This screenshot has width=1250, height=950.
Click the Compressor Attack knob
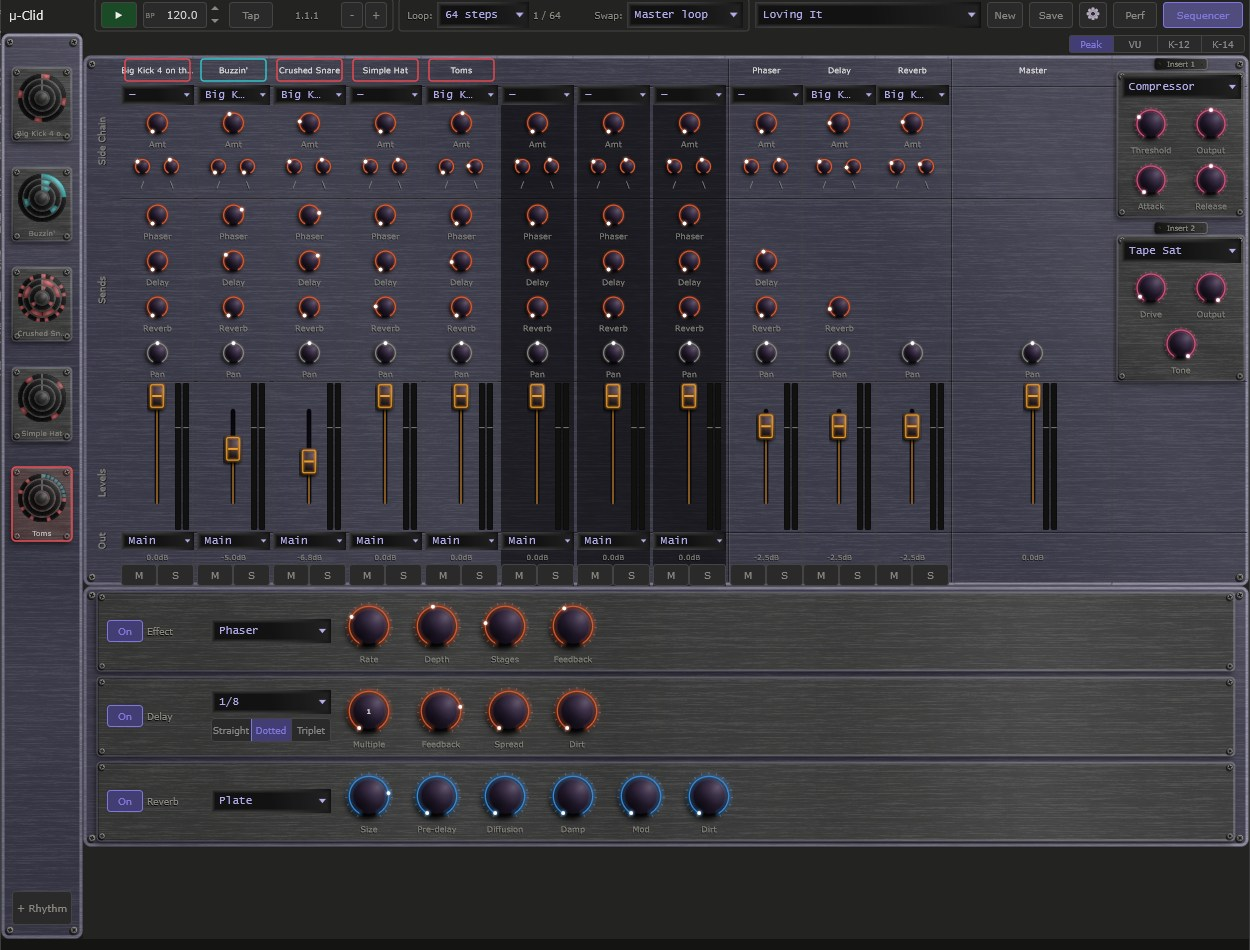pyautogui.click(x=1151, y=181)
